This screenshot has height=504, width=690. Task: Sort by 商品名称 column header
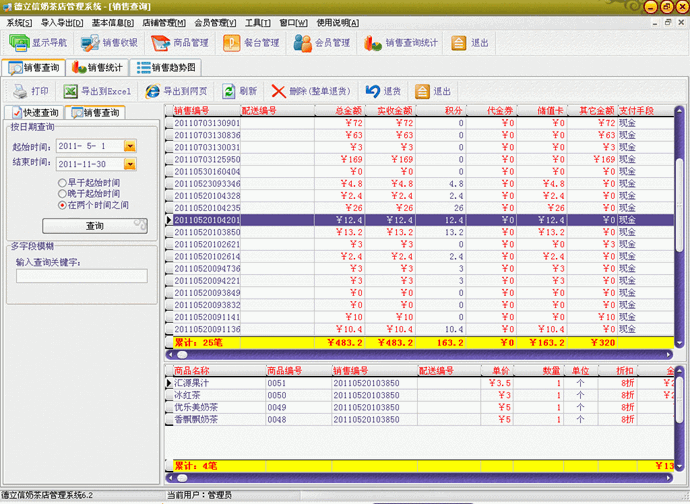pyautogui.click(x=219, y=371)
